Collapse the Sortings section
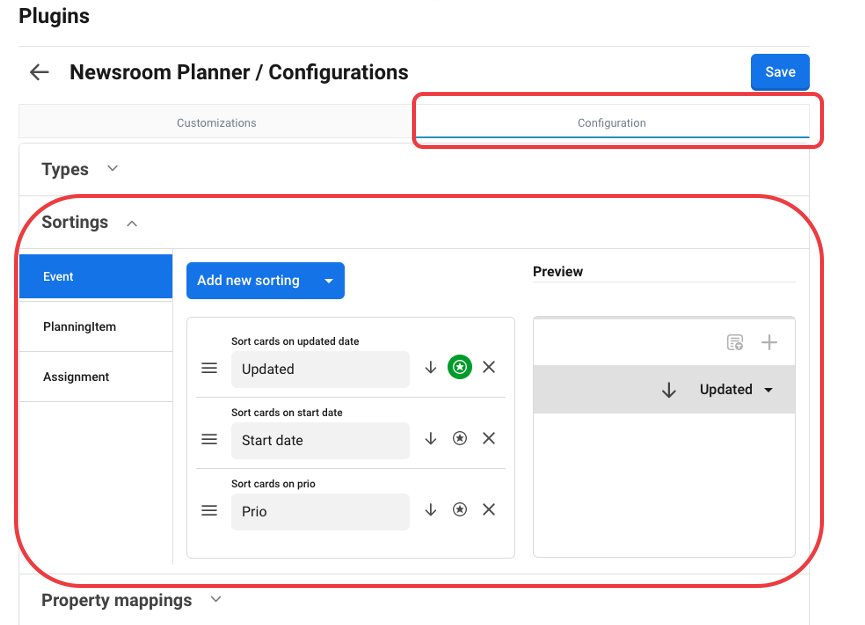Viewport: 865px width, 625px height. [x=132, y=223]
